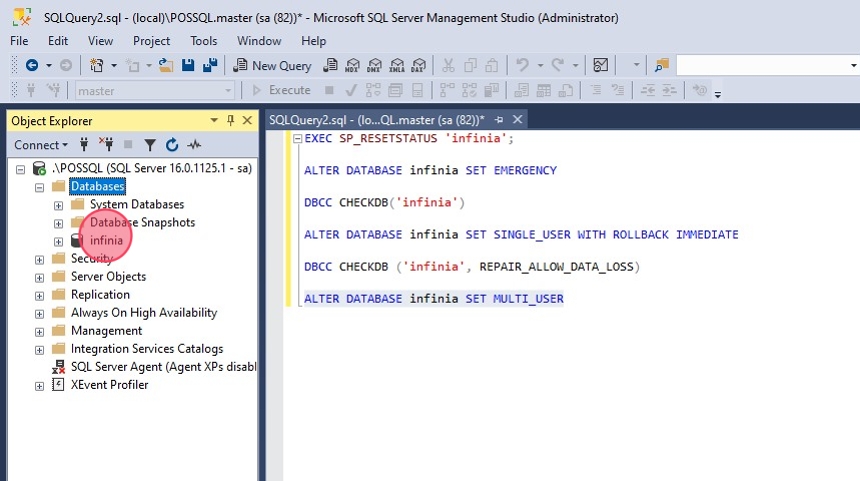Click the Open File folder icon
The width and height of the screenshot is (860, 481).
tap(166, 65)
